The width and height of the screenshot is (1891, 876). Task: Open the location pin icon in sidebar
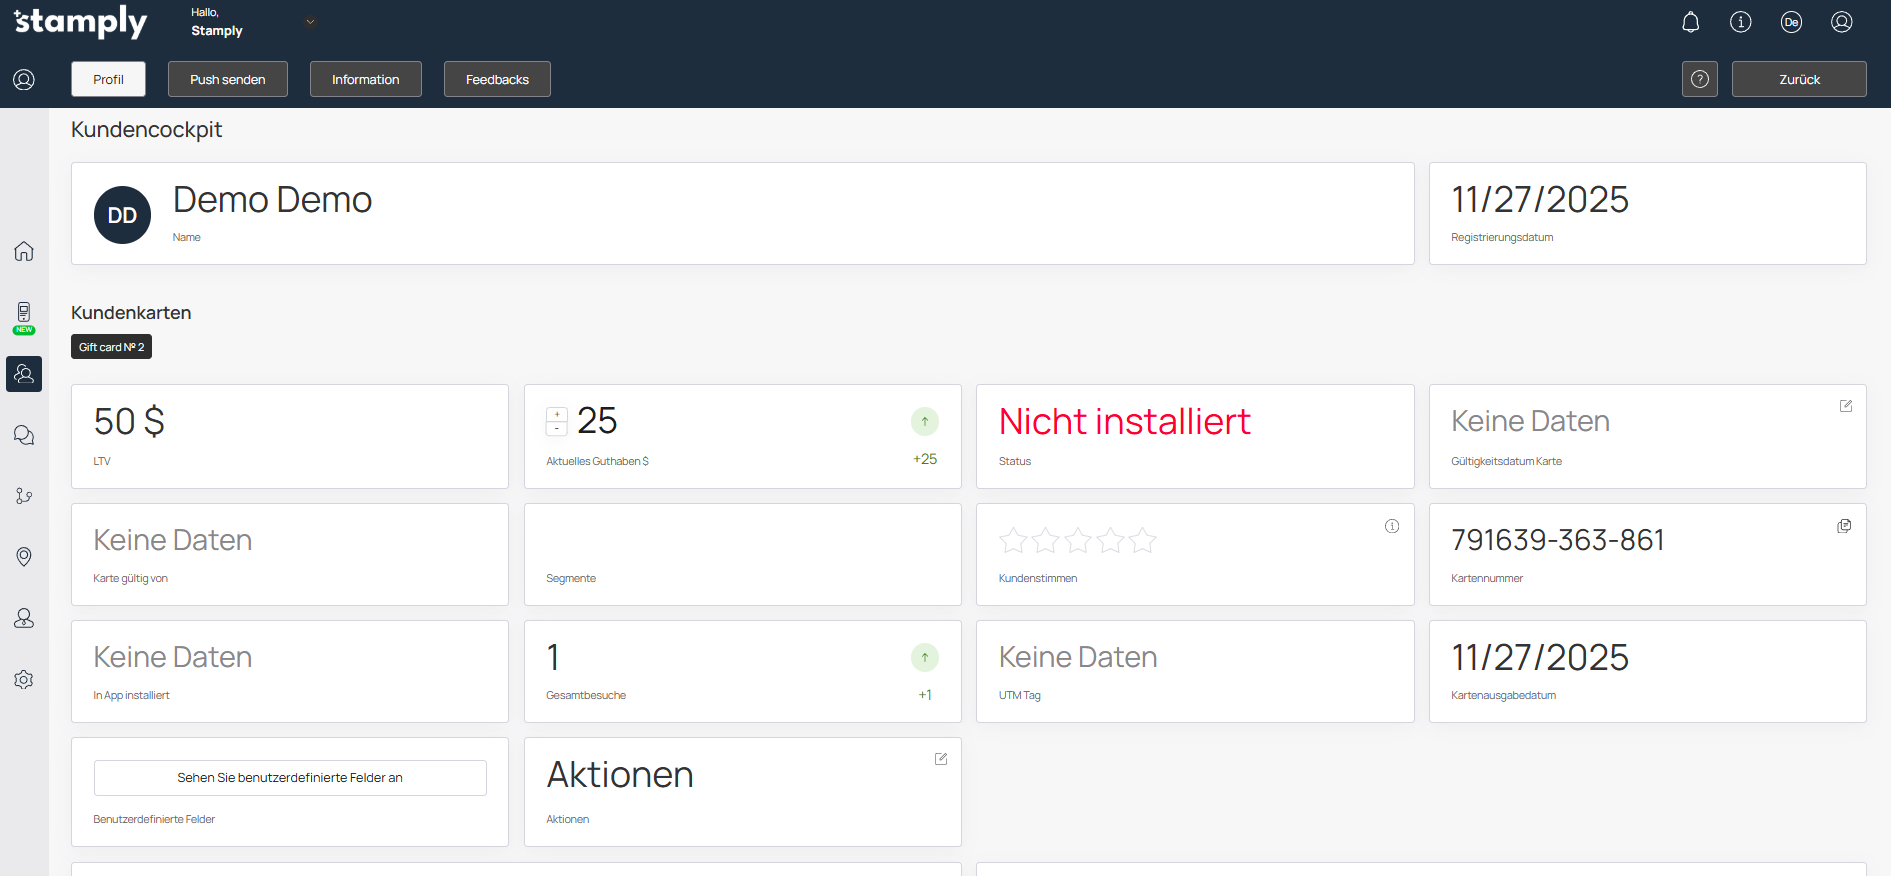click(x=24, y=557)
